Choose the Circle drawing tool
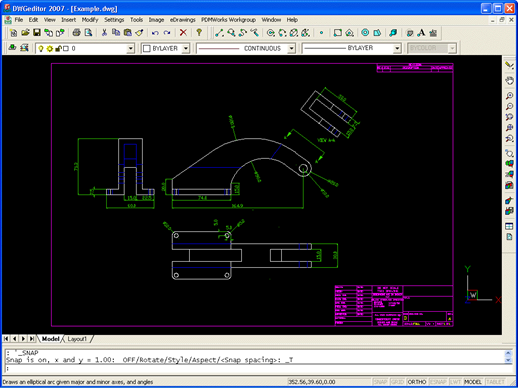The image size is (518, 388). click(271, 33)
